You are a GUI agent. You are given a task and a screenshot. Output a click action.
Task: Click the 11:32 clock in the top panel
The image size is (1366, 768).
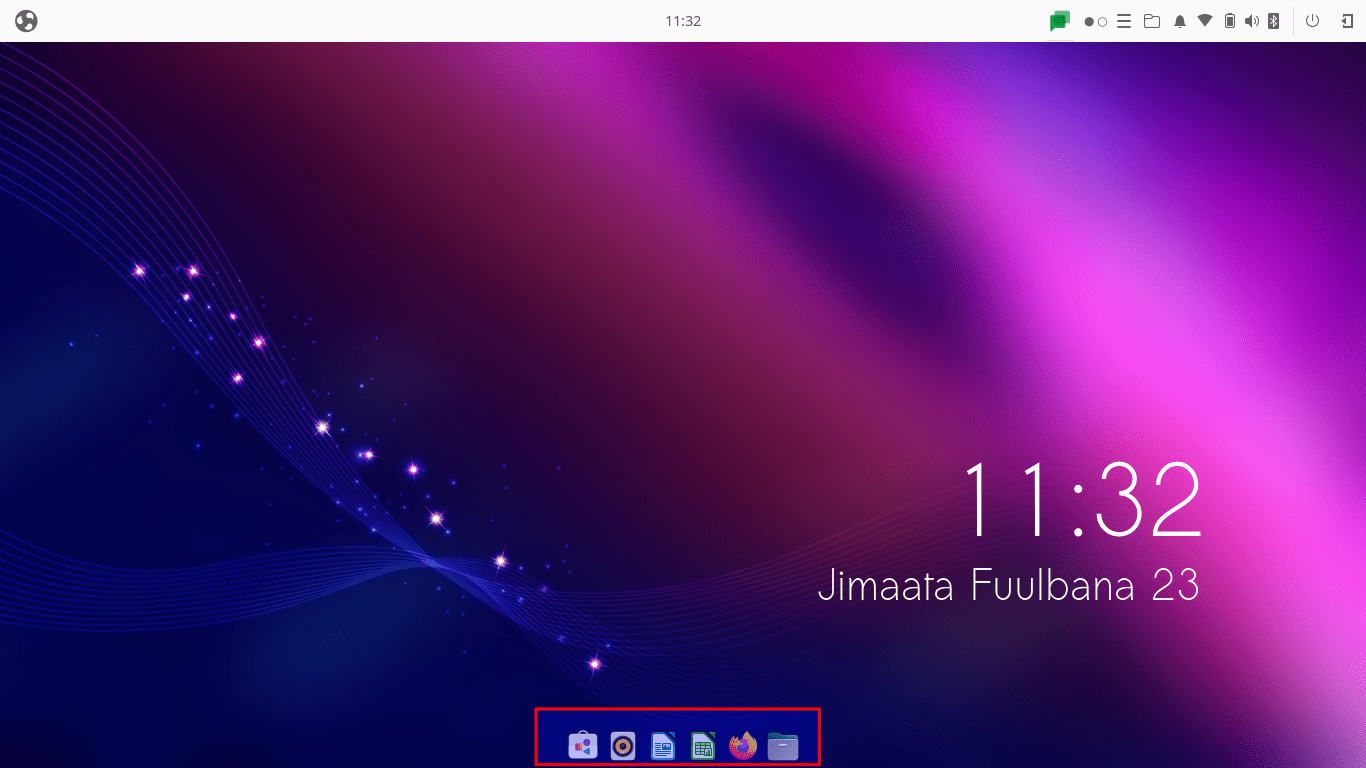click(x=683, y=20)
